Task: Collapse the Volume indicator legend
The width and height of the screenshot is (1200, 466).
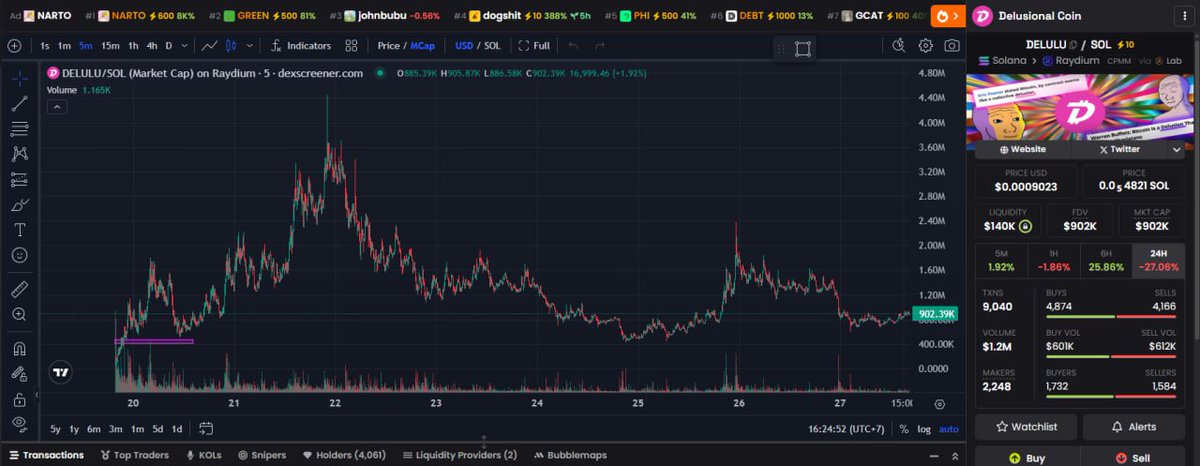Action: [x=56, y=106]
